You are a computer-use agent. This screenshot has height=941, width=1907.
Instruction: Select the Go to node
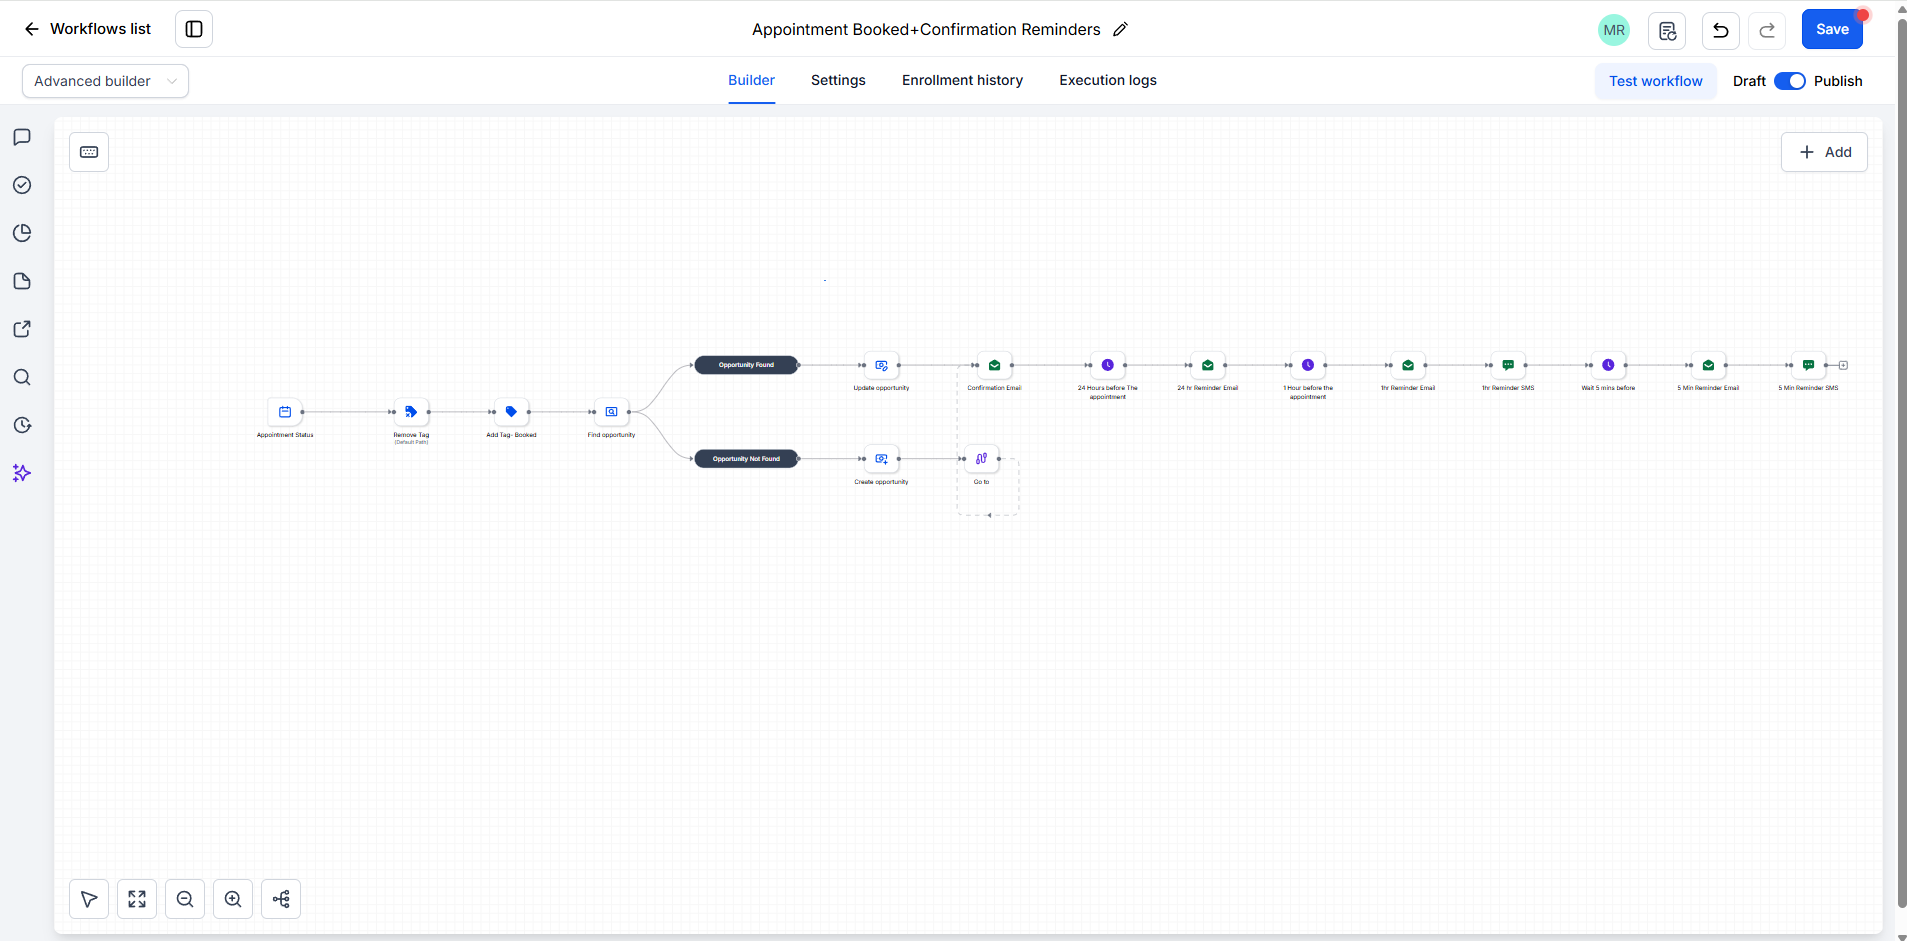(x=981, y=459)
